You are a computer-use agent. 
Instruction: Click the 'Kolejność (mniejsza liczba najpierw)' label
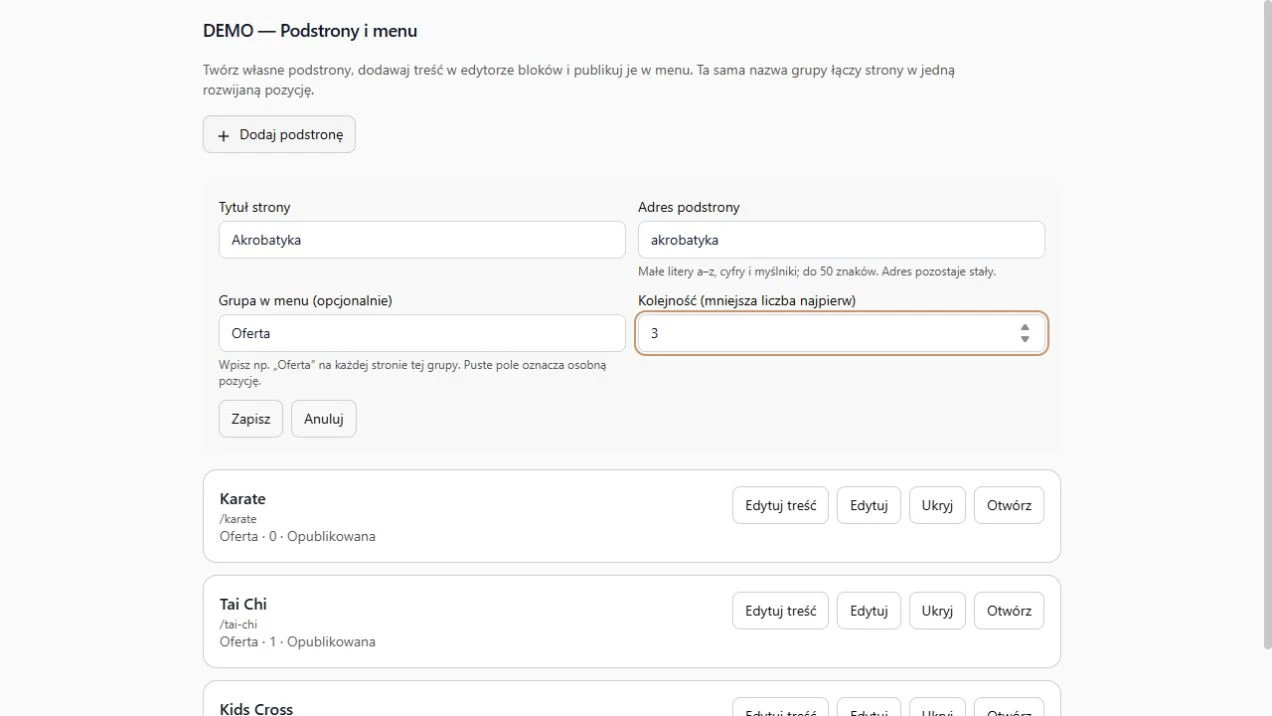tap(747, 300)
